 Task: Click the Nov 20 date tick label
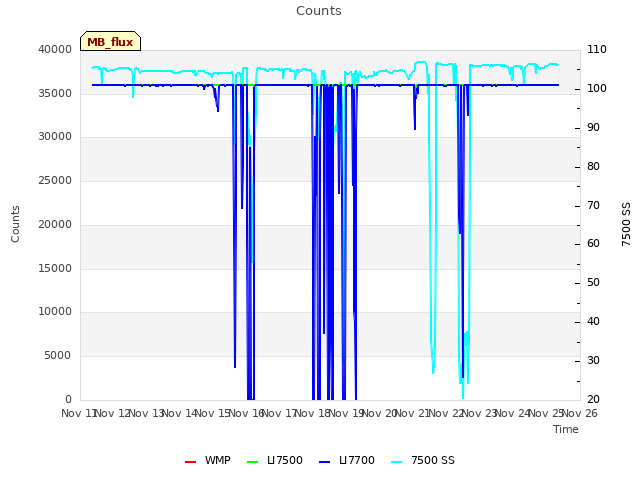point(380,413)
